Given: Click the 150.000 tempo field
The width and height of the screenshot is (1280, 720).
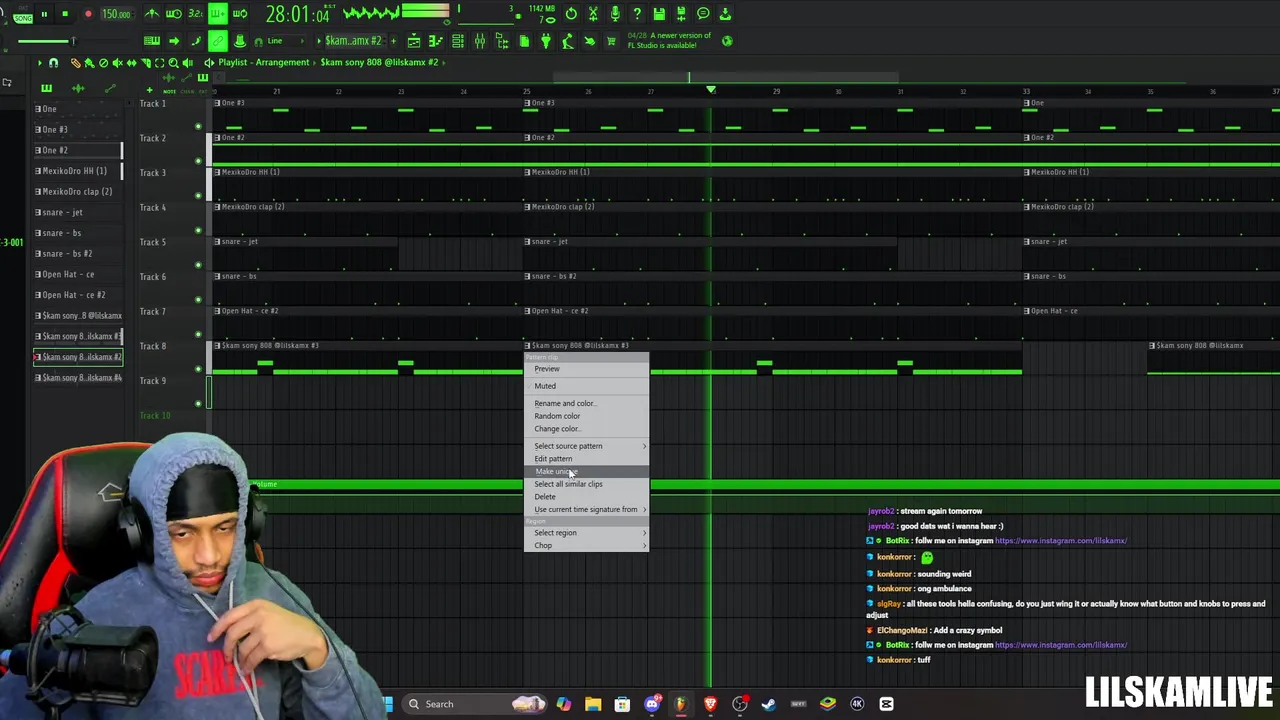Looking at the screenshot, I should [116, 14].
